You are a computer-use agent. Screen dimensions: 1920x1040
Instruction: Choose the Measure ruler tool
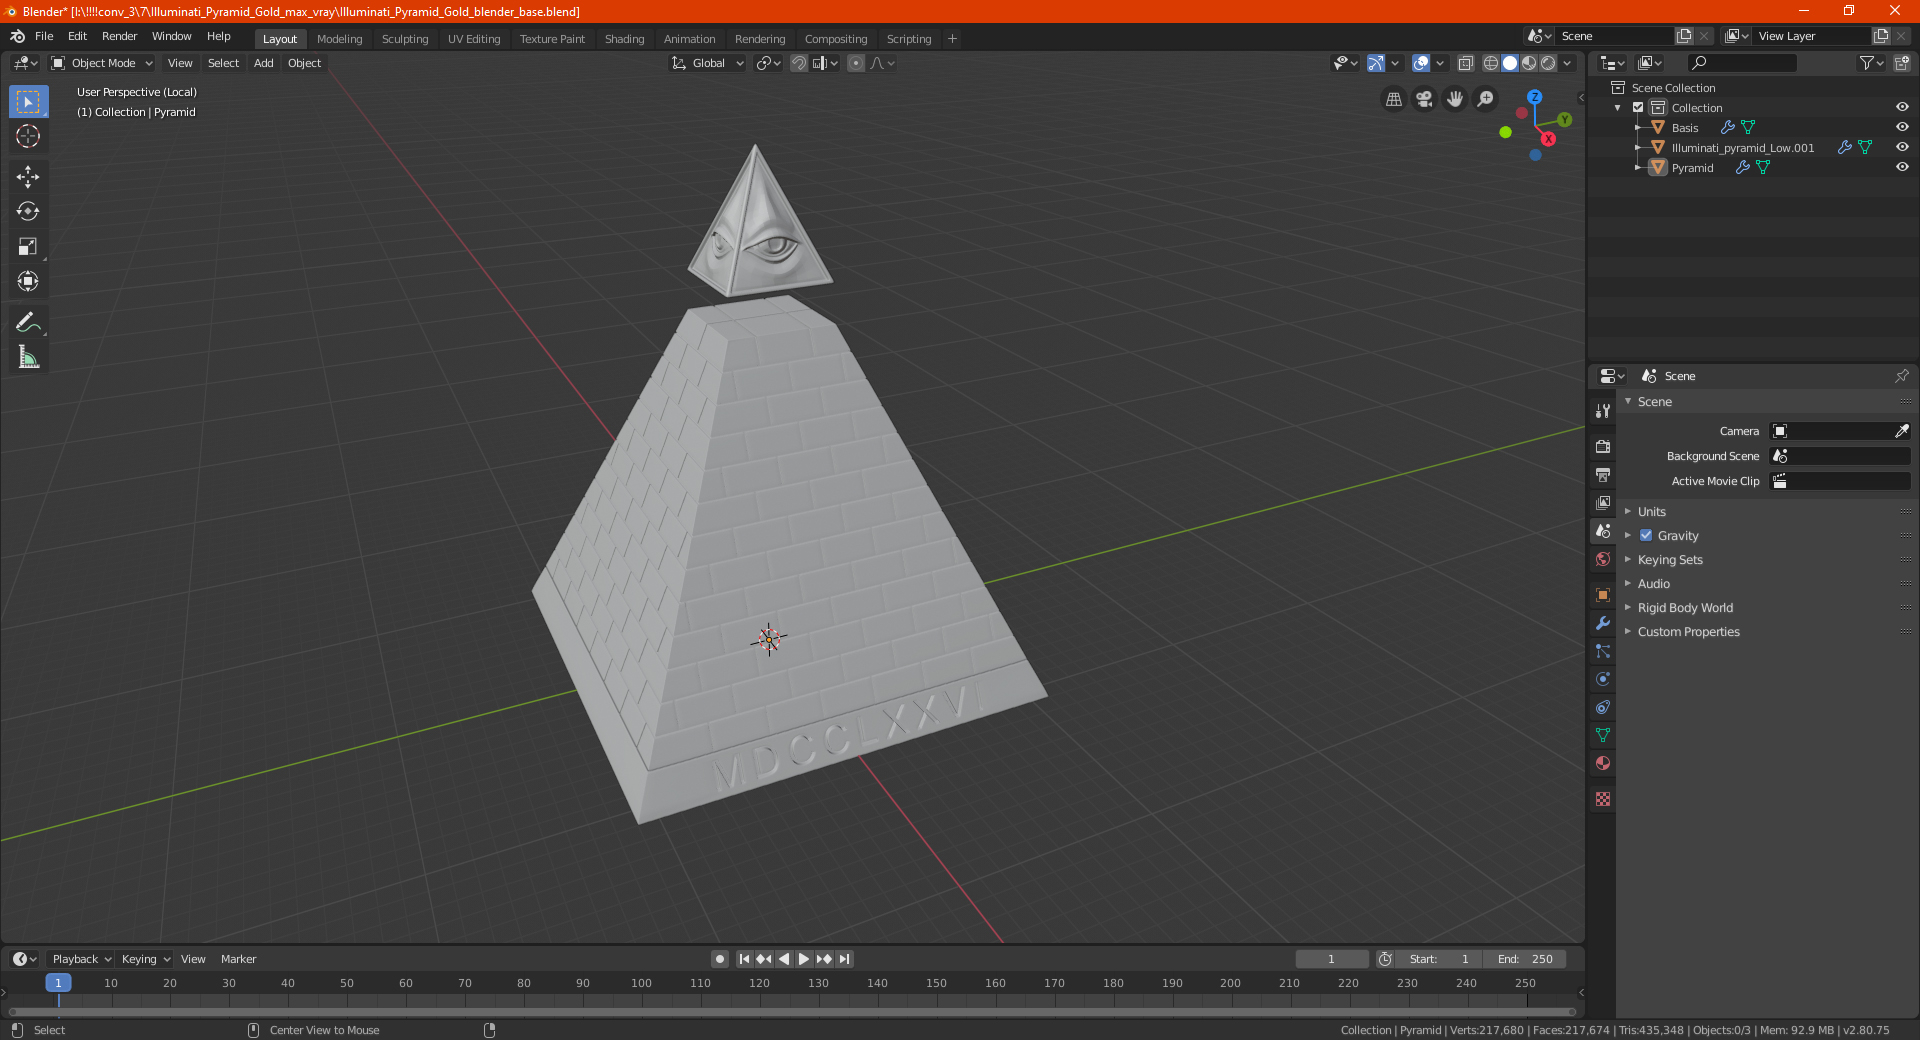28,357
